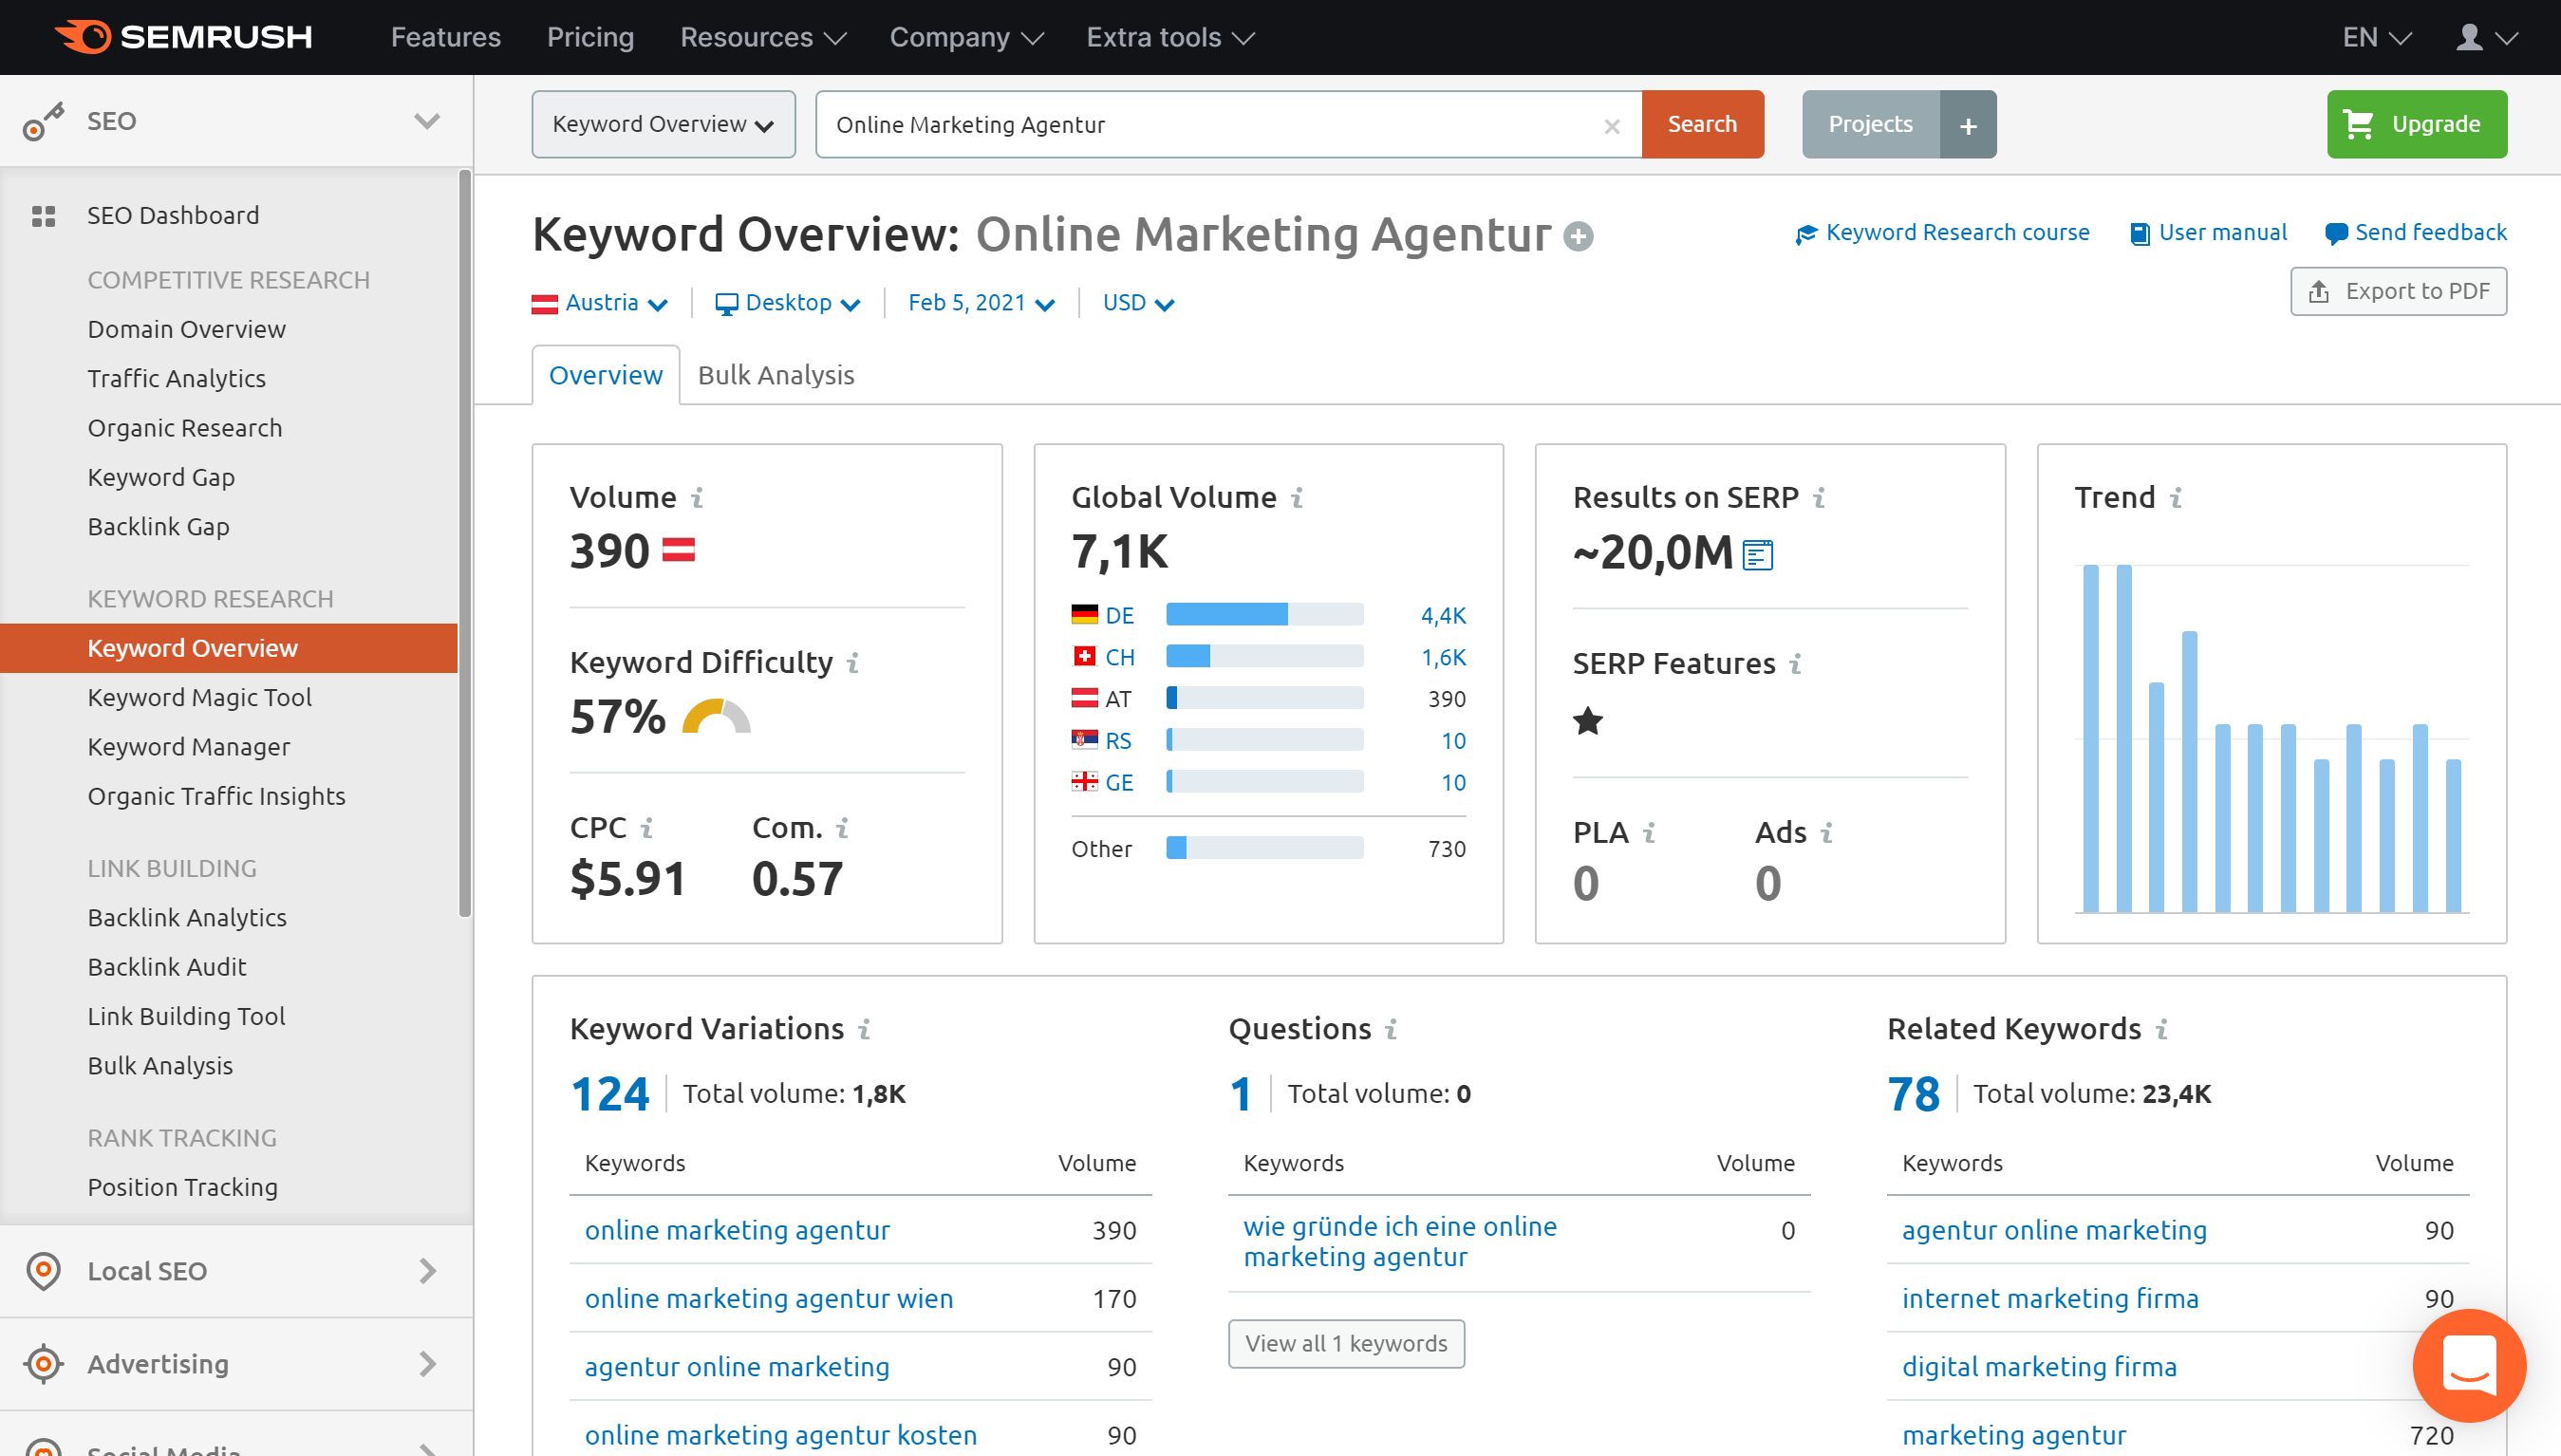Click the Semrush logo
Viewport: 2561px width, 1456px height.
[183, 37]
